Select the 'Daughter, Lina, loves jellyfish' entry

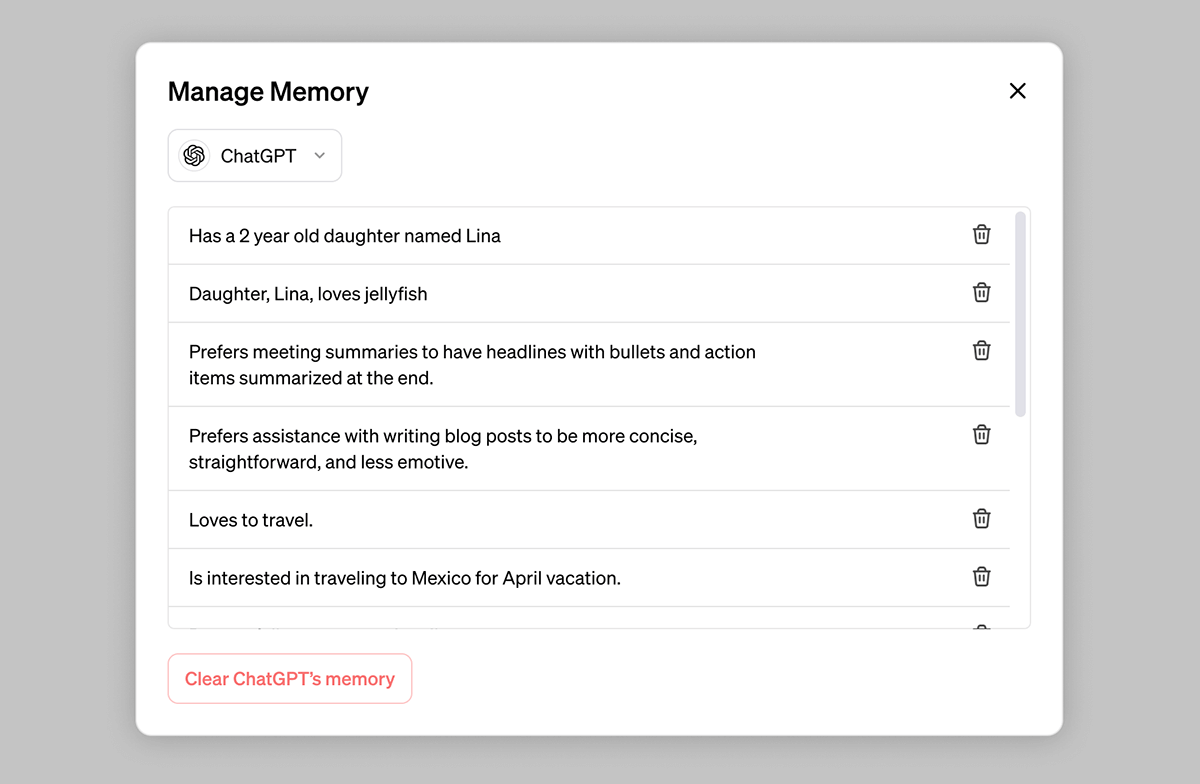pyautogui.click(x=589, y=294)
